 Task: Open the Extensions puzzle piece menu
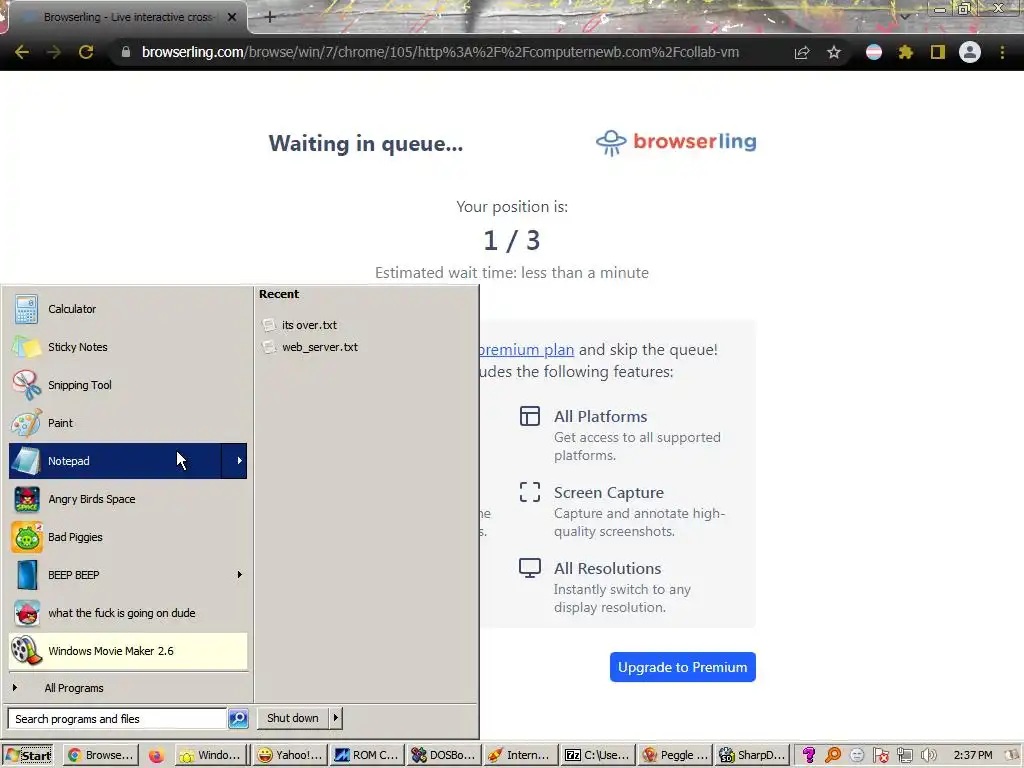(x=906, y=52)
